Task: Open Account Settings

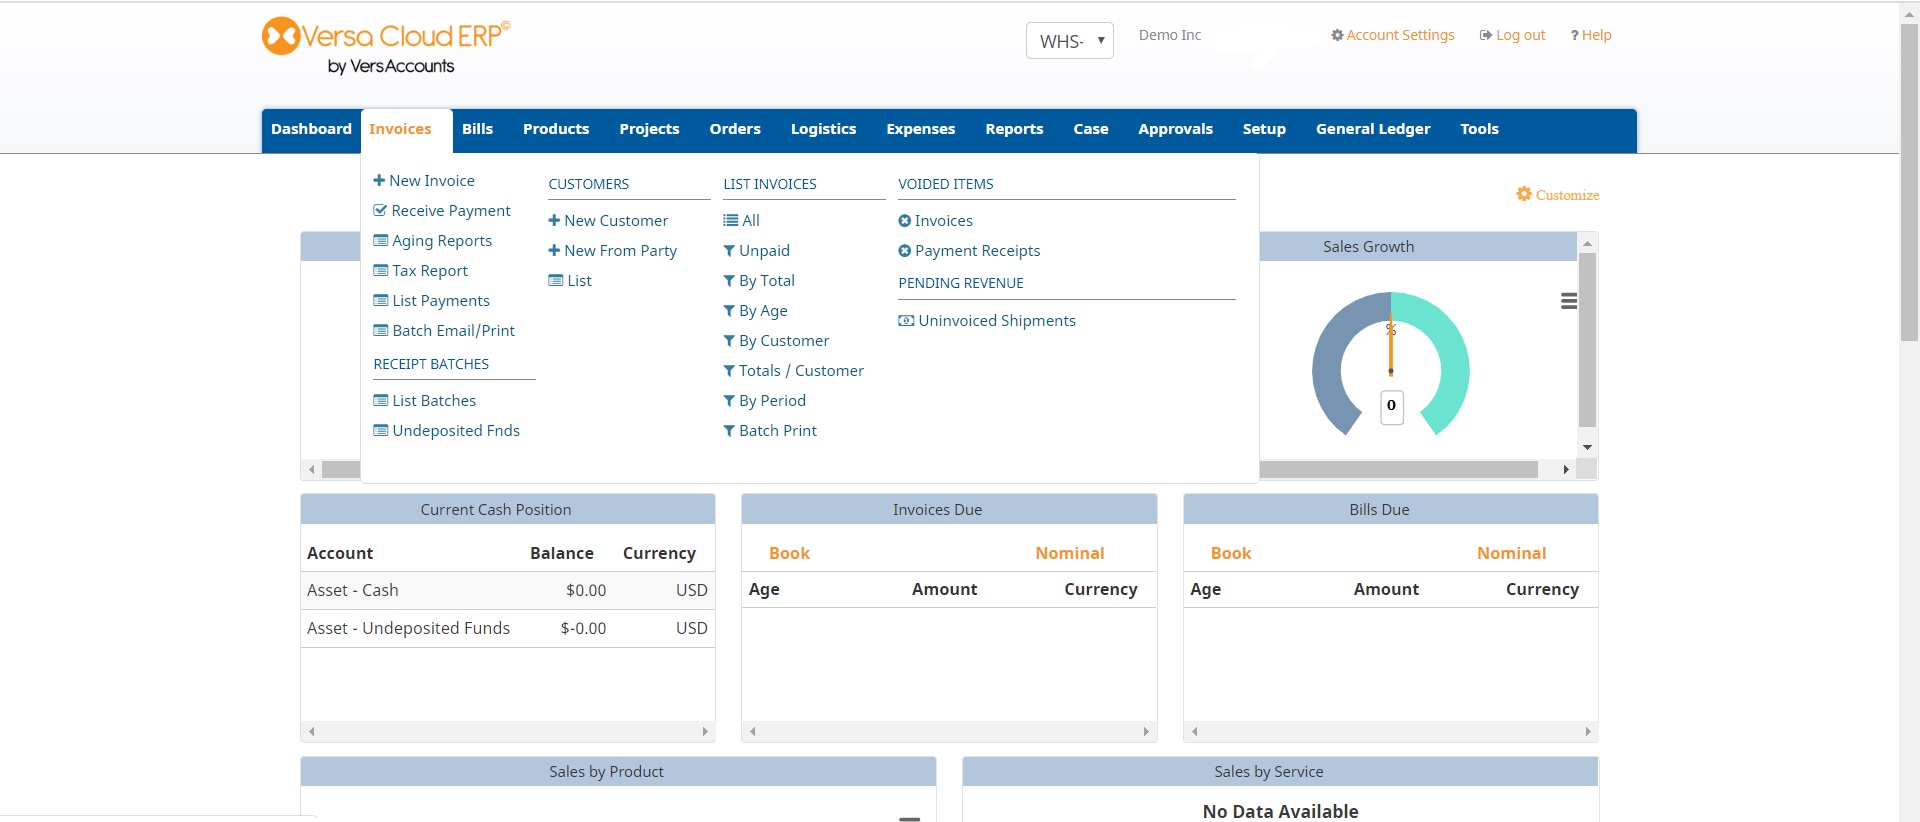Action: 1392,35
